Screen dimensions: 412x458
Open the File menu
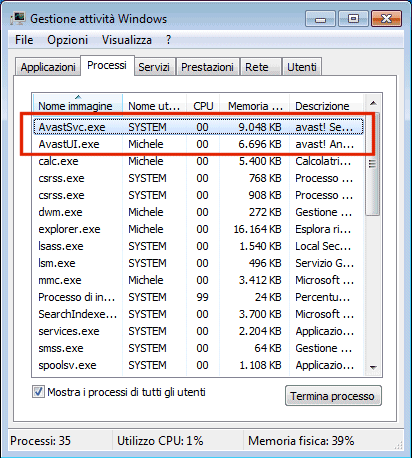(24, 40)
